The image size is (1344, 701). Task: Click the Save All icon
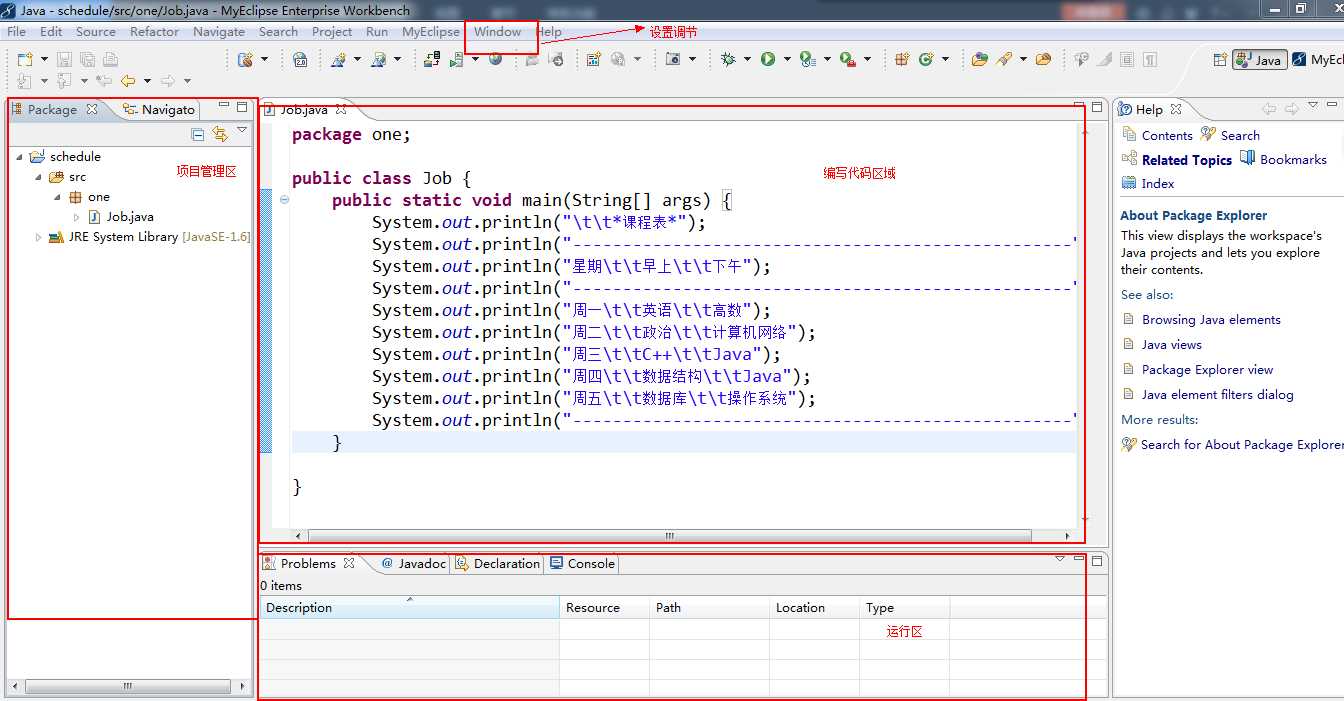point(87,59)
